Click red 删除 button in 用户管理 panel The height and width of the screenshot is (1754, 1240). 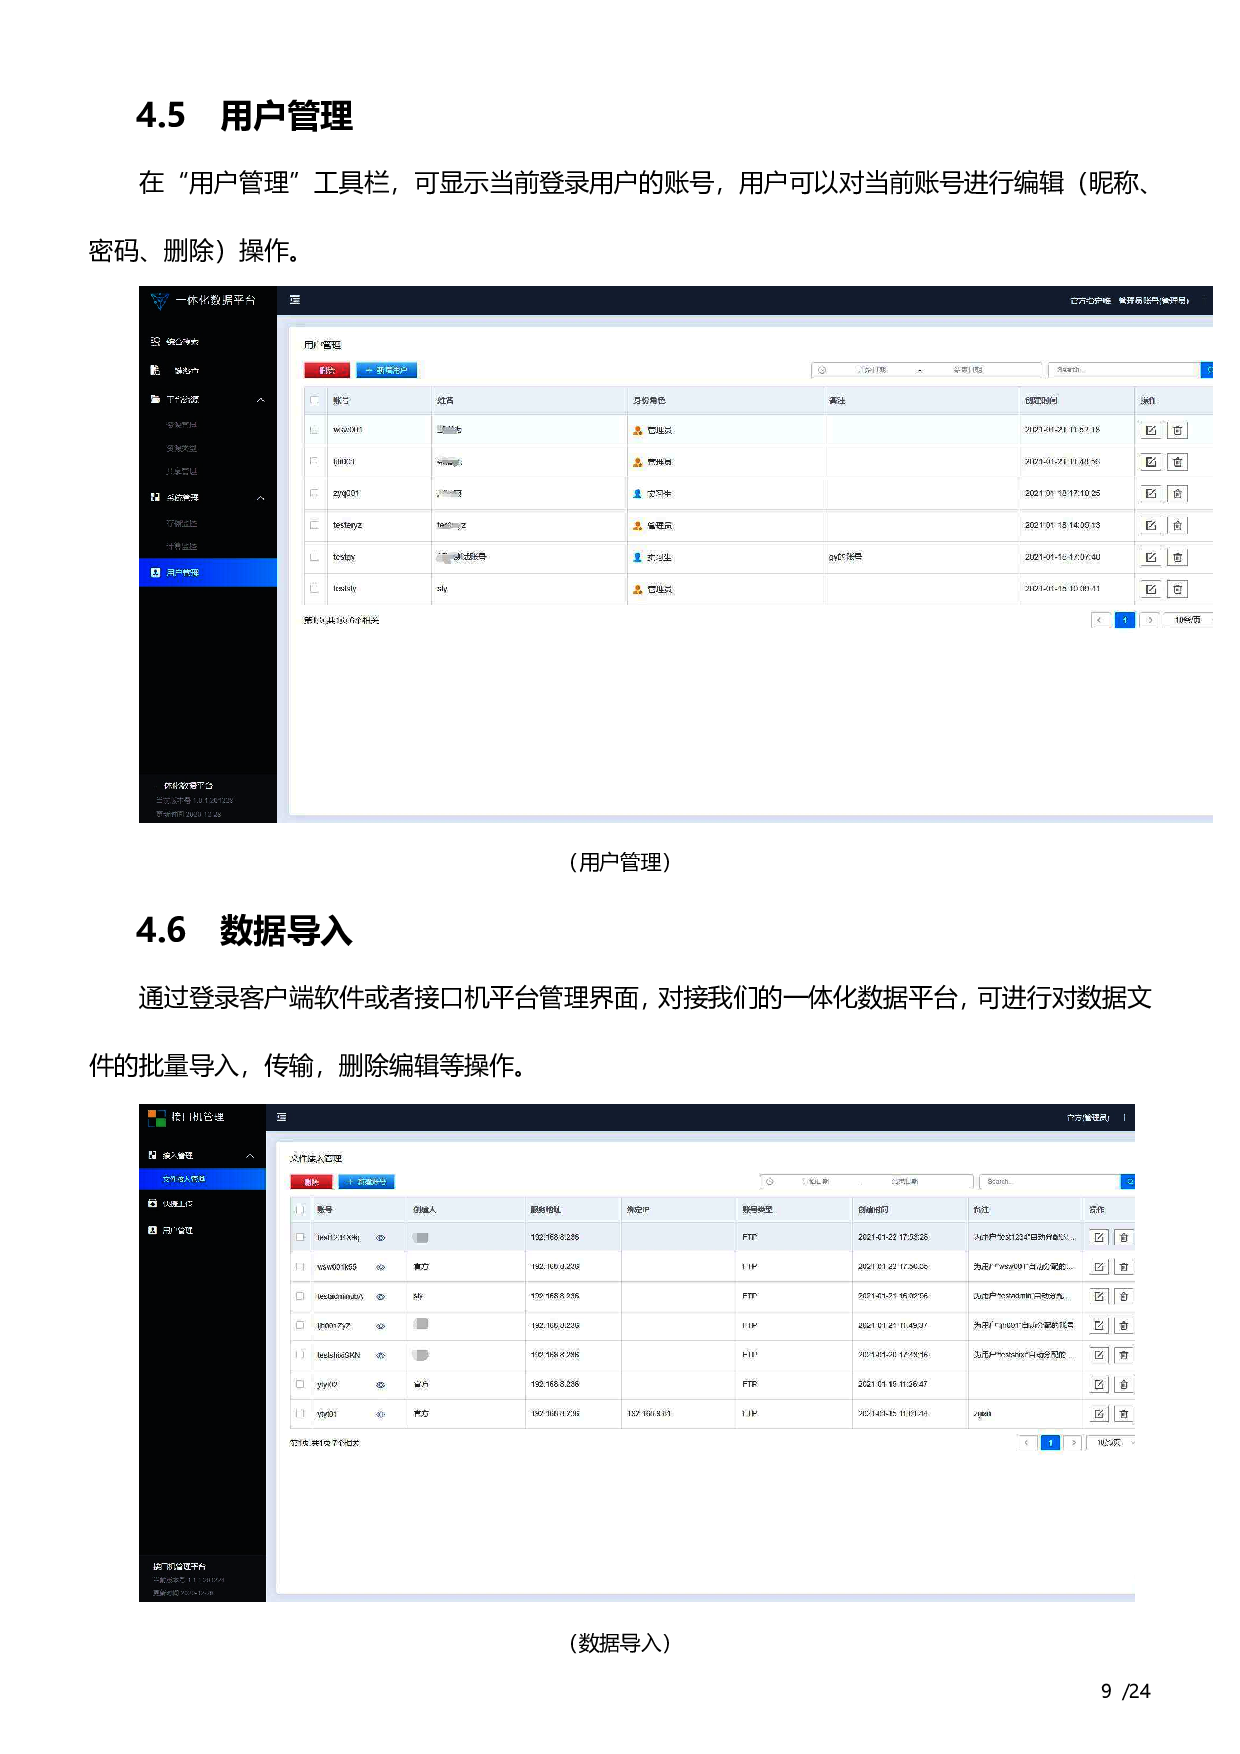click(x=327, y=371)
